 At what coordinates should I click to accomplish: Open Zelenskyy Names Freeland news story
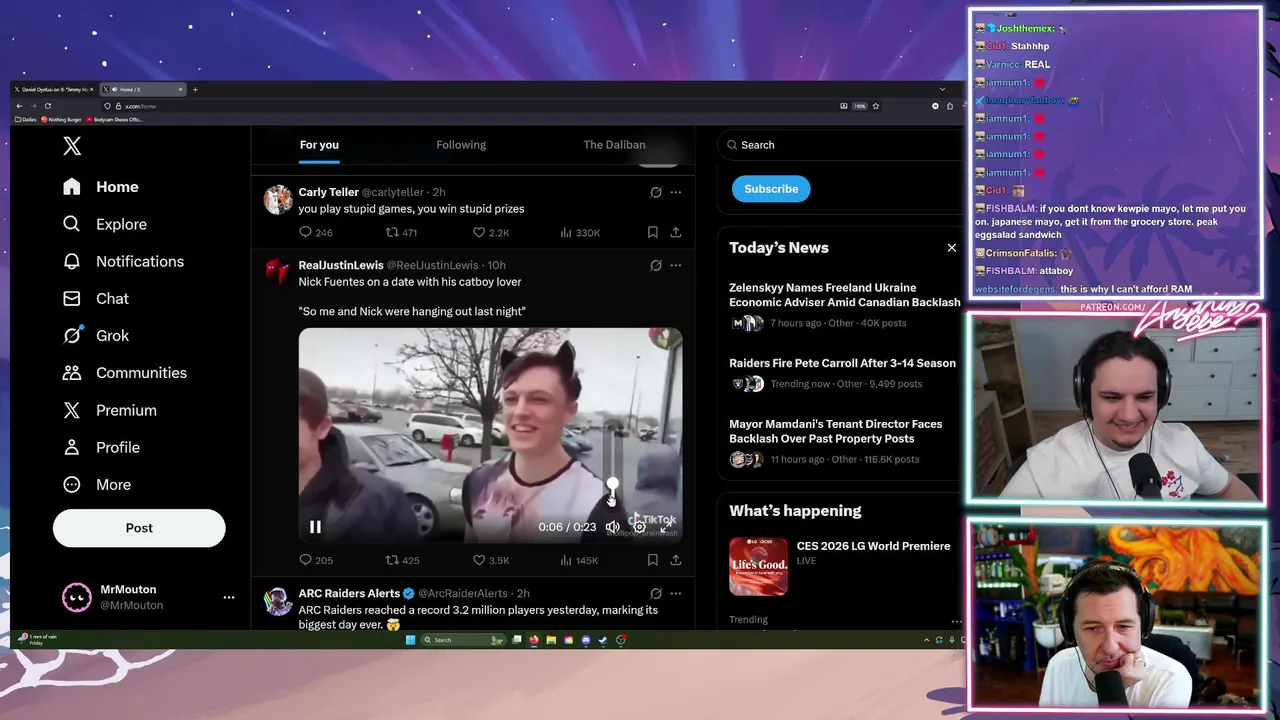point(844,295)
